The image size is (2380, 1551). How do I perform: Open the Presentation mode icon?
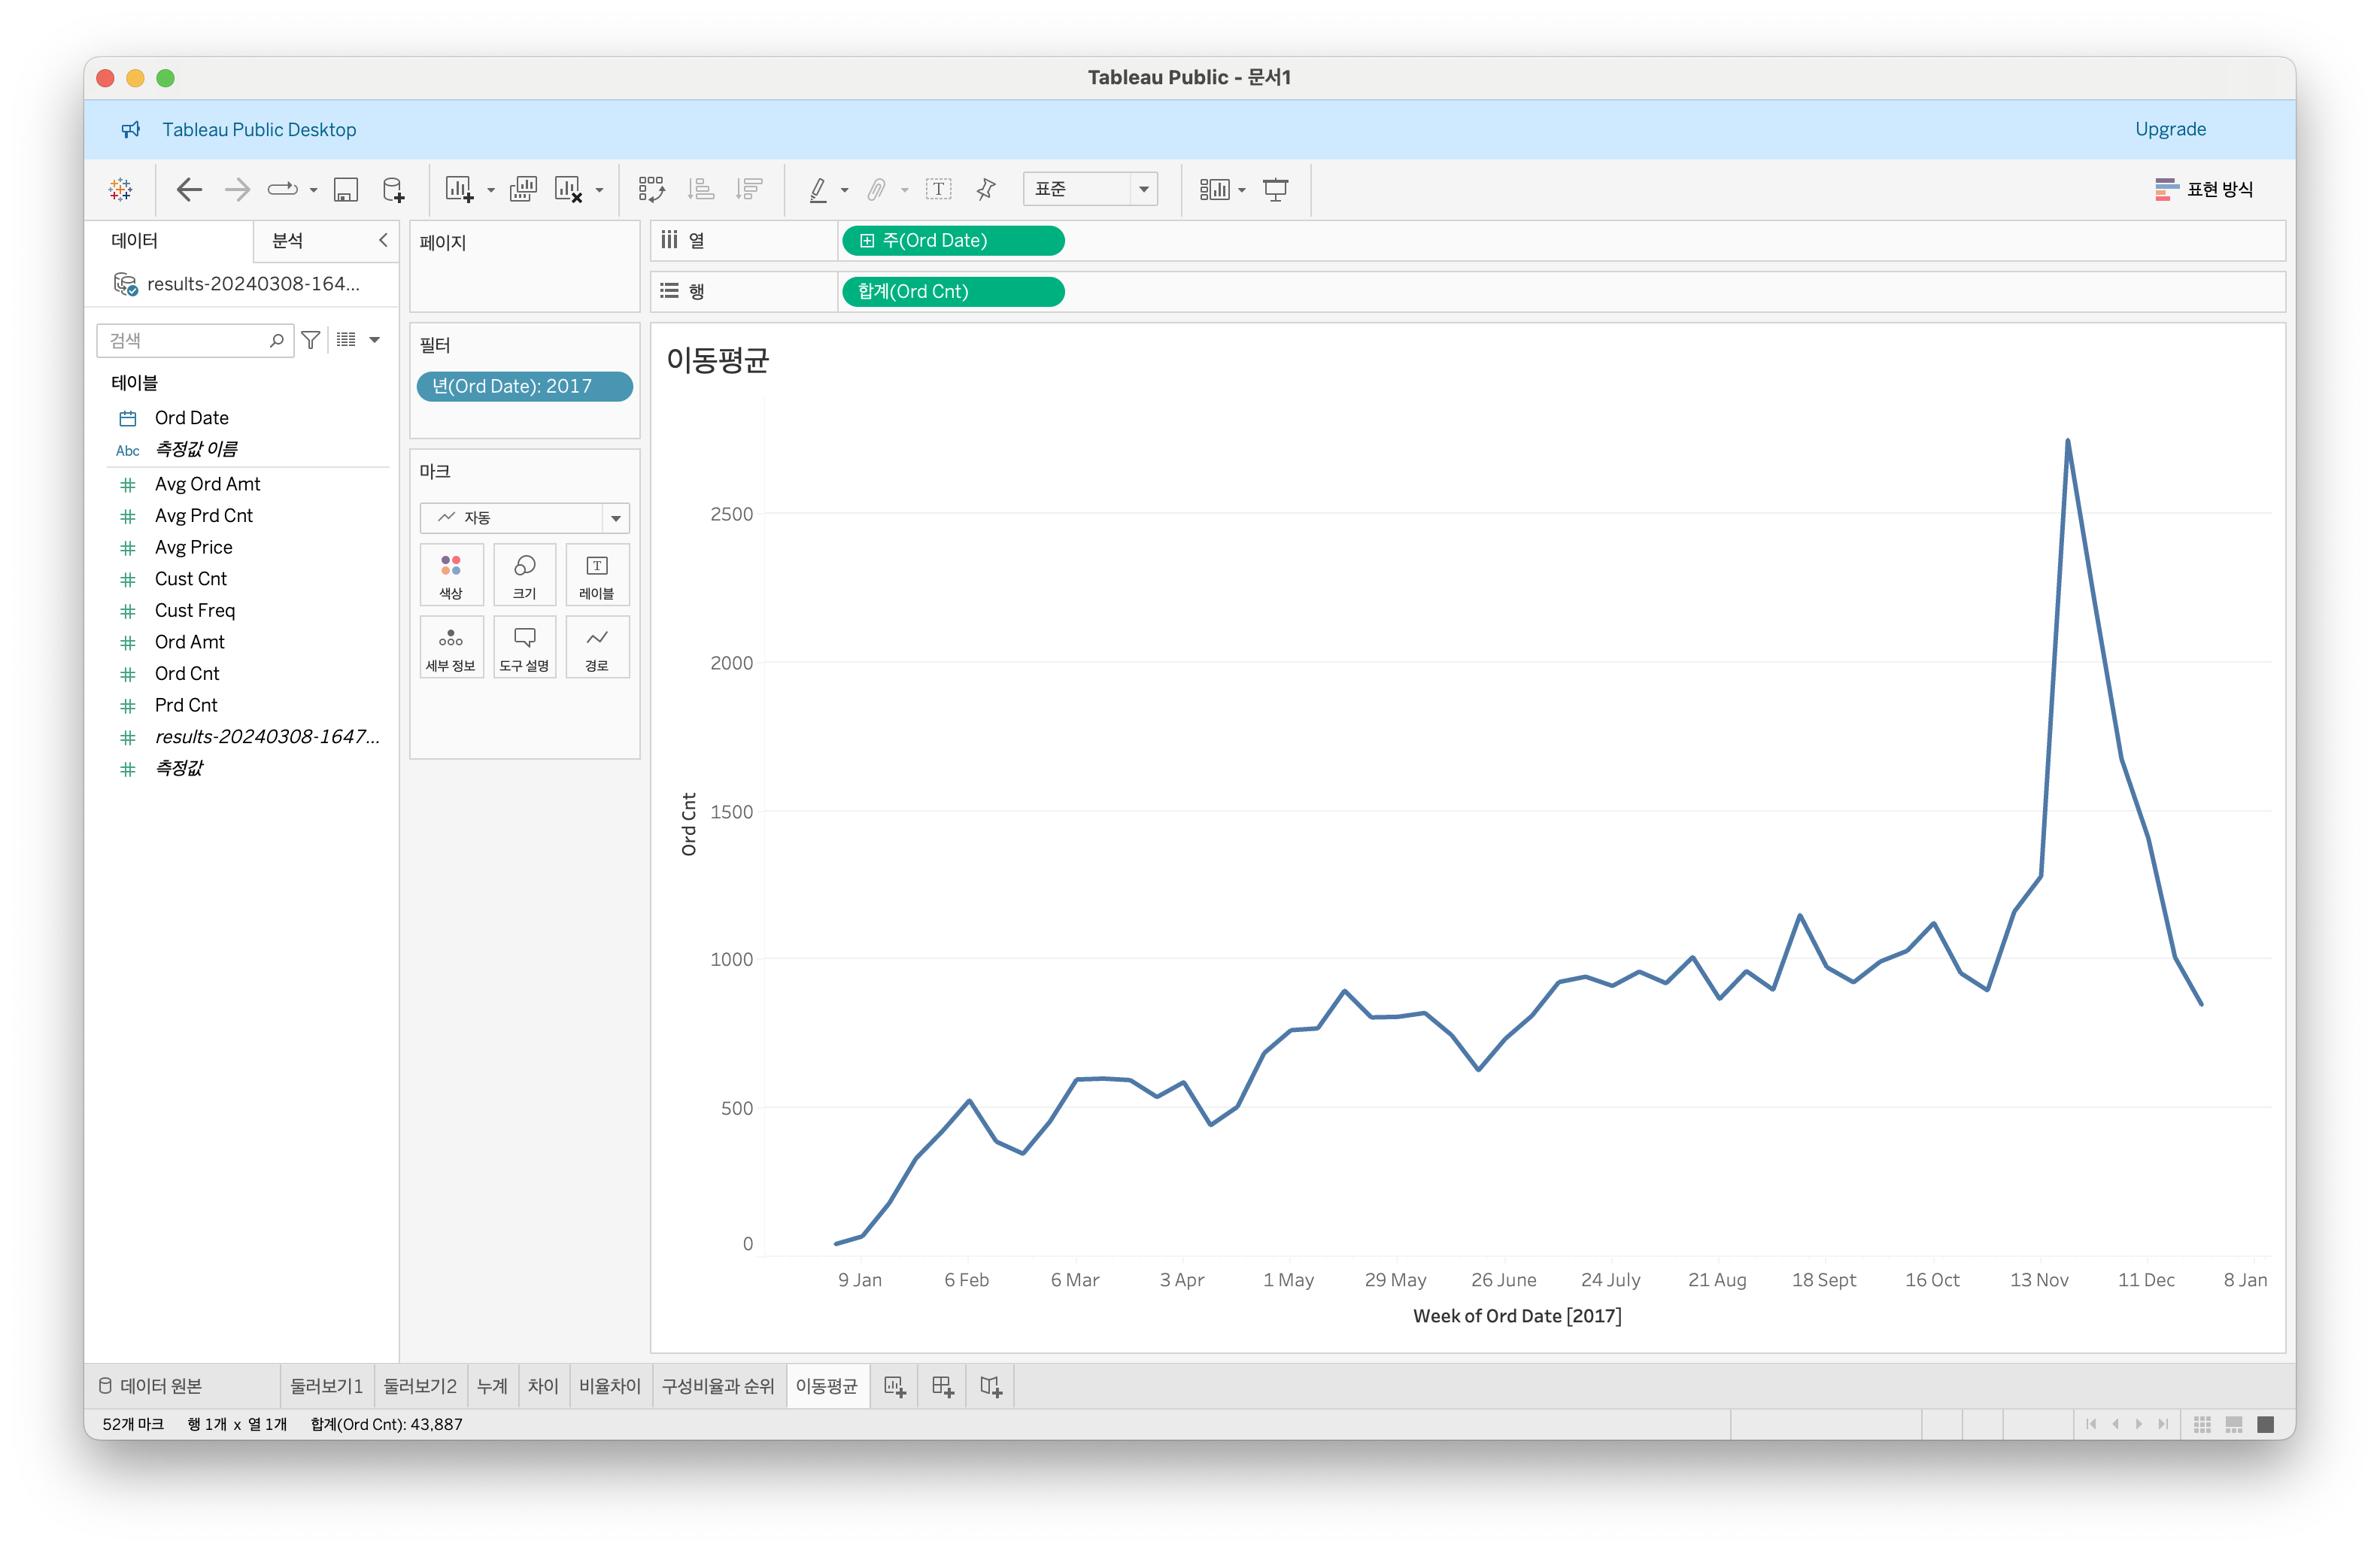1275,189
